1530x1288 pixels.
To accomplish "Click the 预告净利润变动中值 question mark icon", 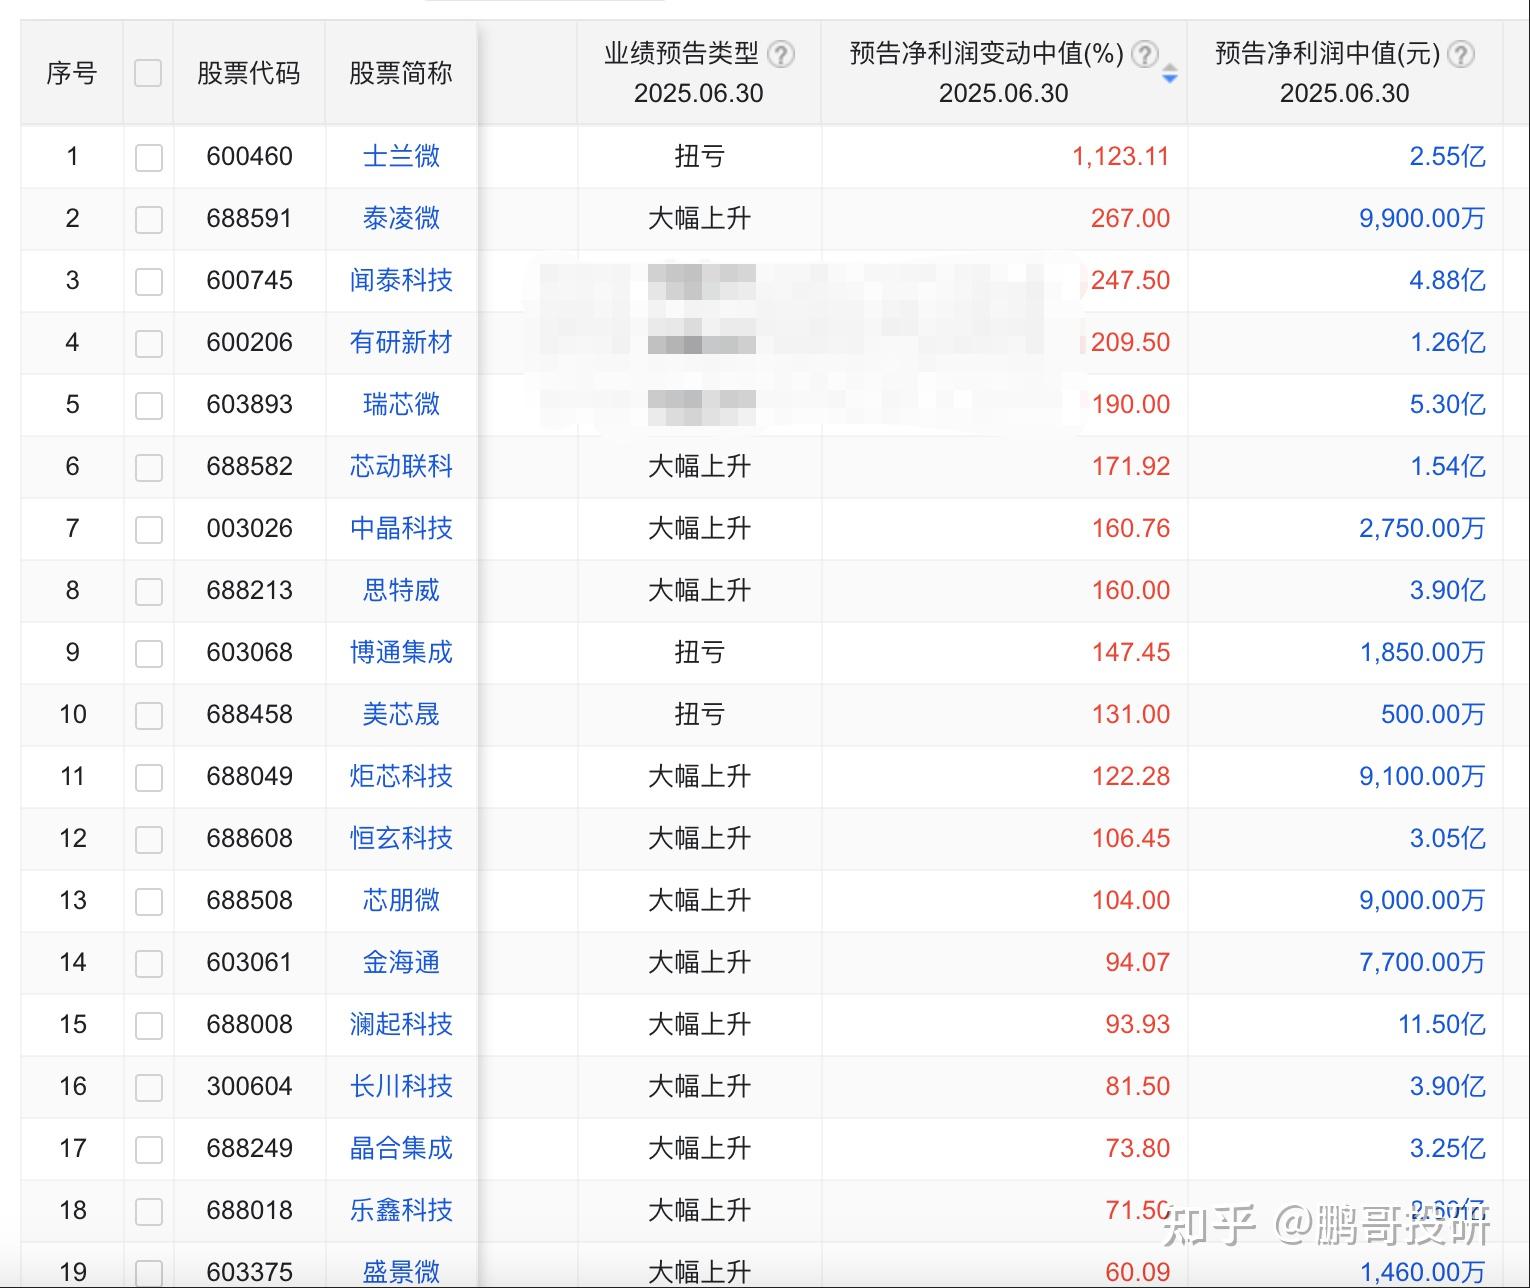I will point(1144,57).
